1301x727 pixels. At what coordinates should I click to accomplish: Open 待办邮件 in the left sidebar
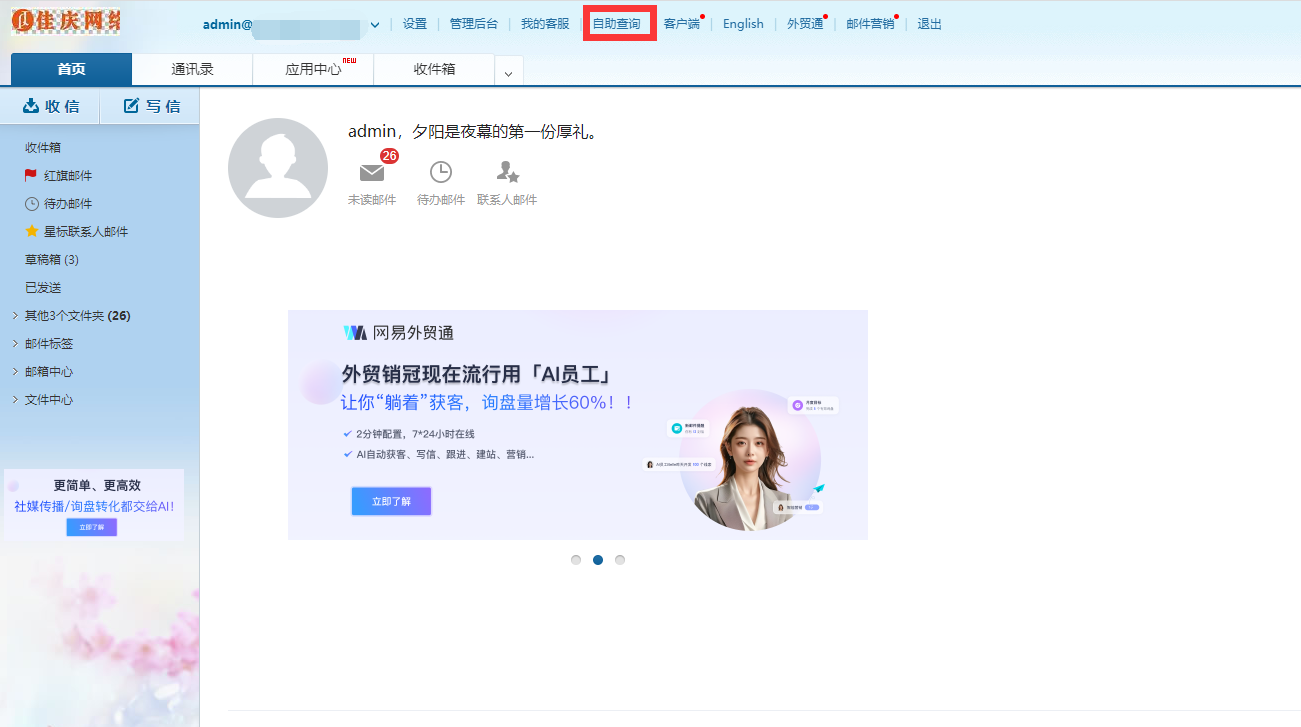tap(68, 203)
